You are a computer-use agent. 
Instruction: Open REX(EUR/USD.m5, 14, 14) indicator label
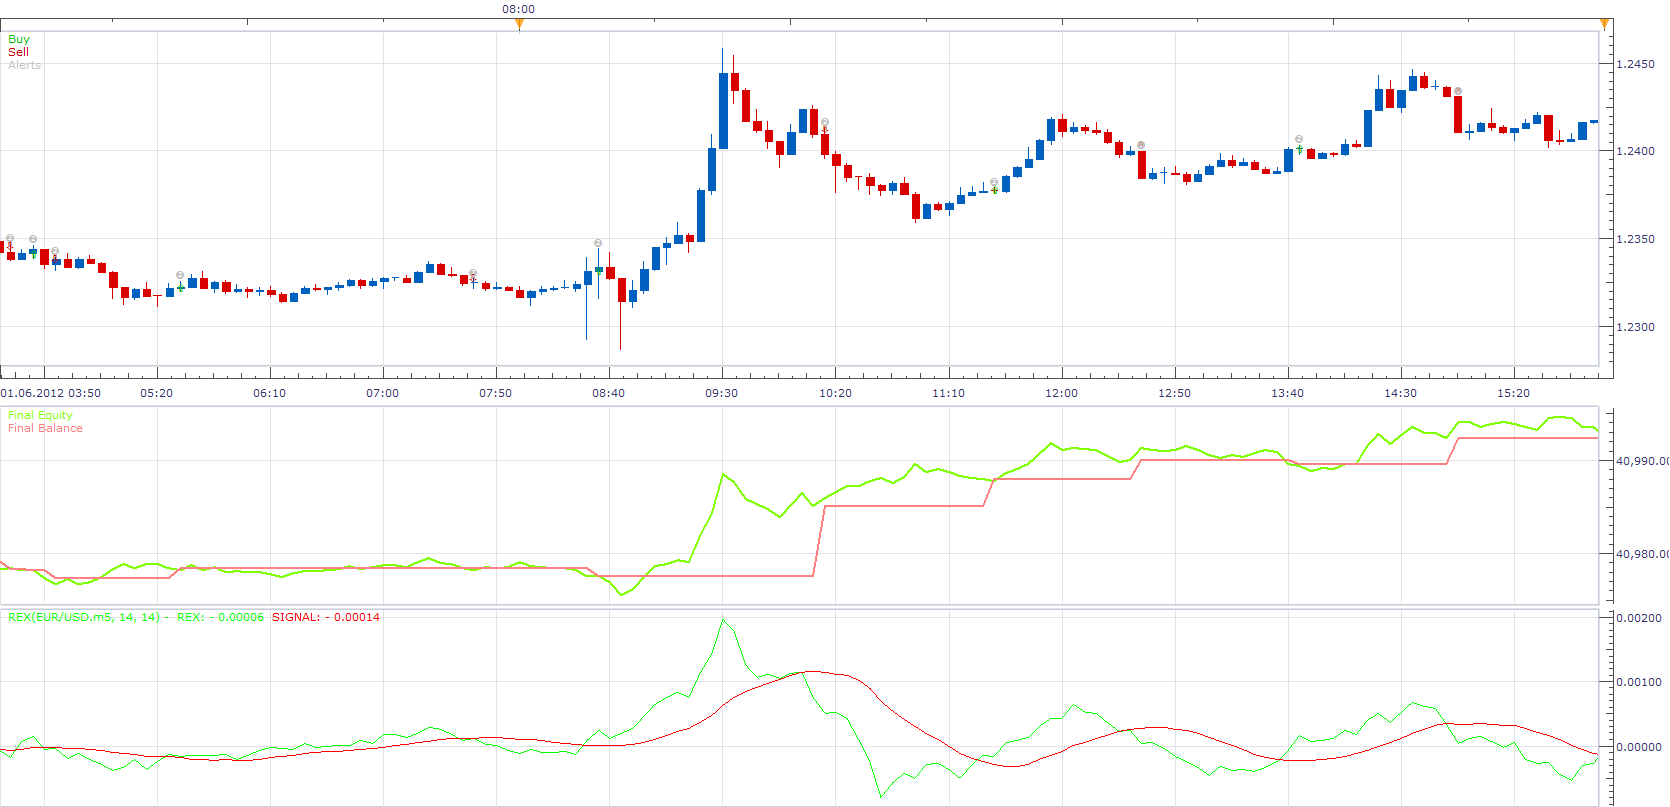point(84,617)
